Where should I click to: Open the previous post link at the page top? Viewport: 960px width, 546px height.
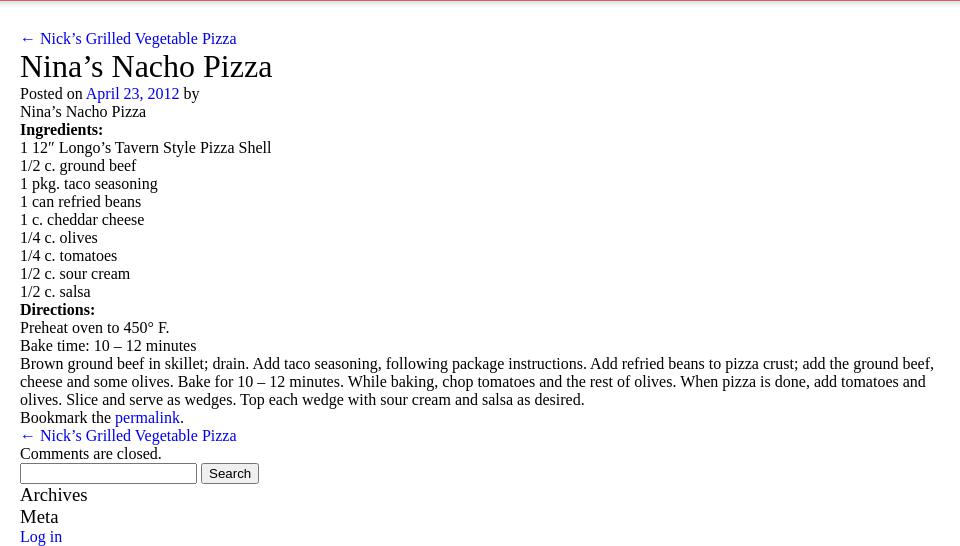pyautogui.click(x=128, y=39)
